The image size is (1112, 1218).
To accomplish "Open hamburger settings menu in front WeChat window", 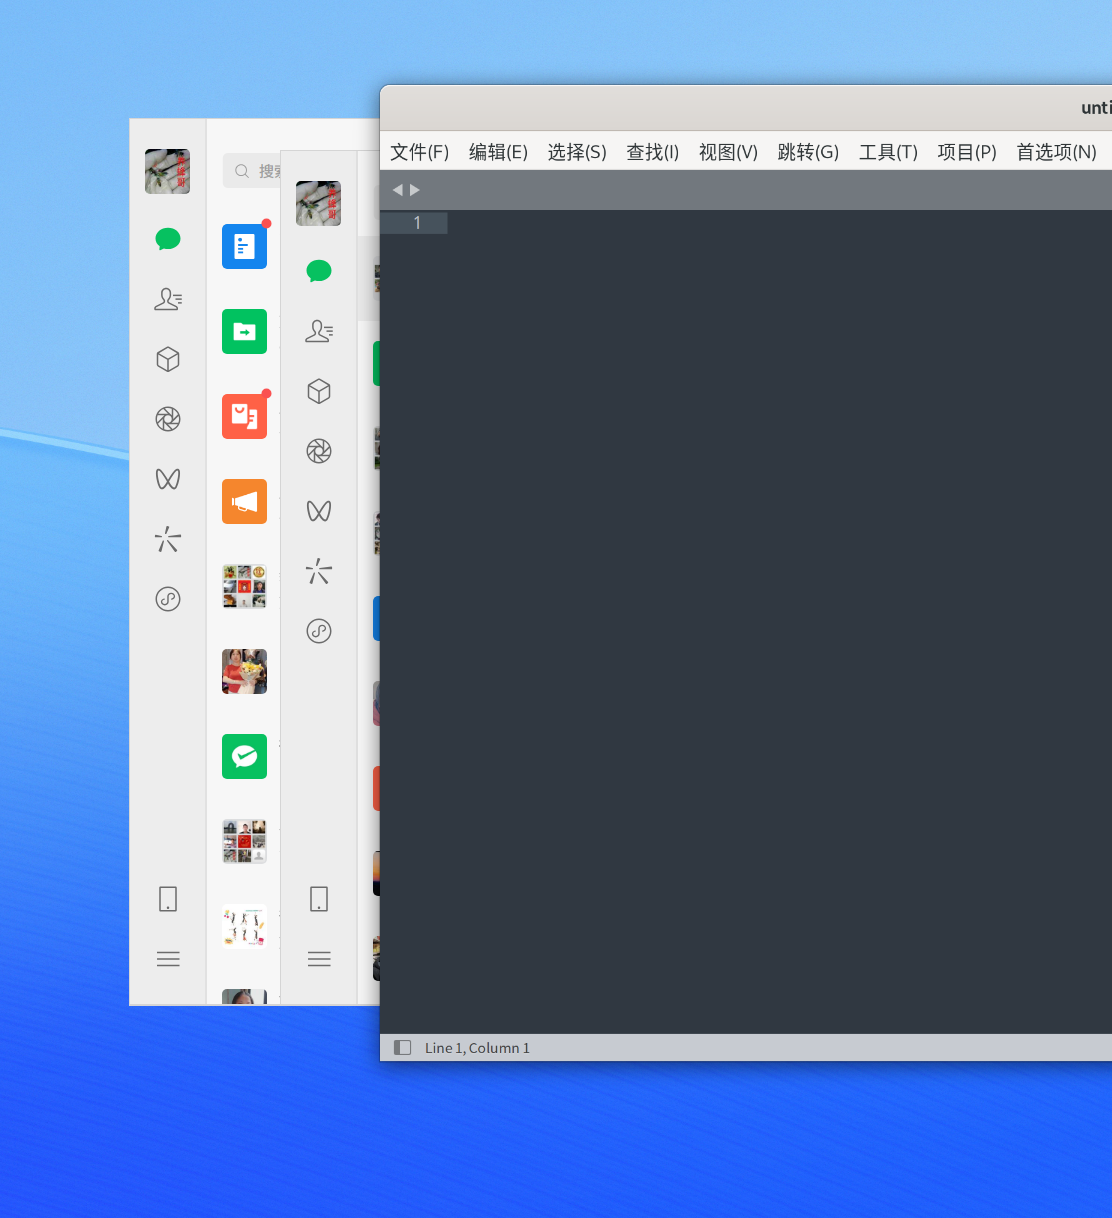I will click(x=319, y=959).
